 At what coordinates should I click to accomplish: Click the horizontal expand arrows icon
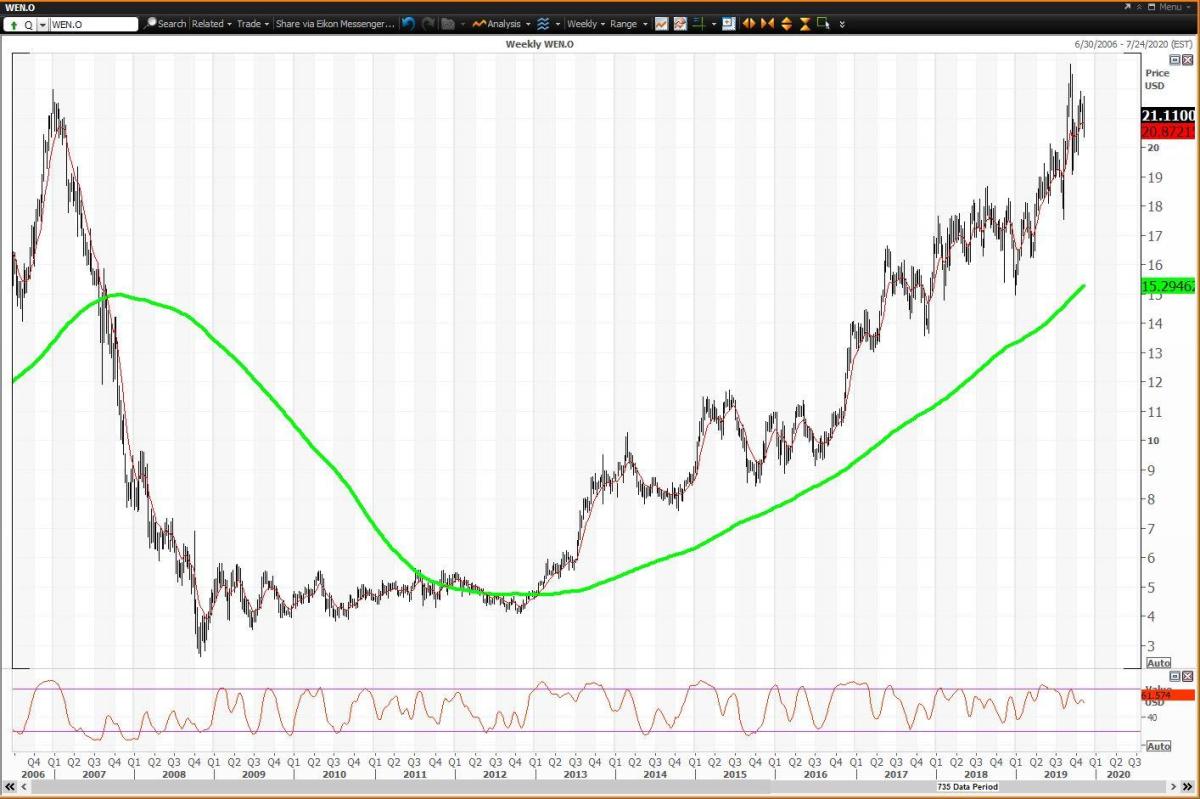point(748,23)
